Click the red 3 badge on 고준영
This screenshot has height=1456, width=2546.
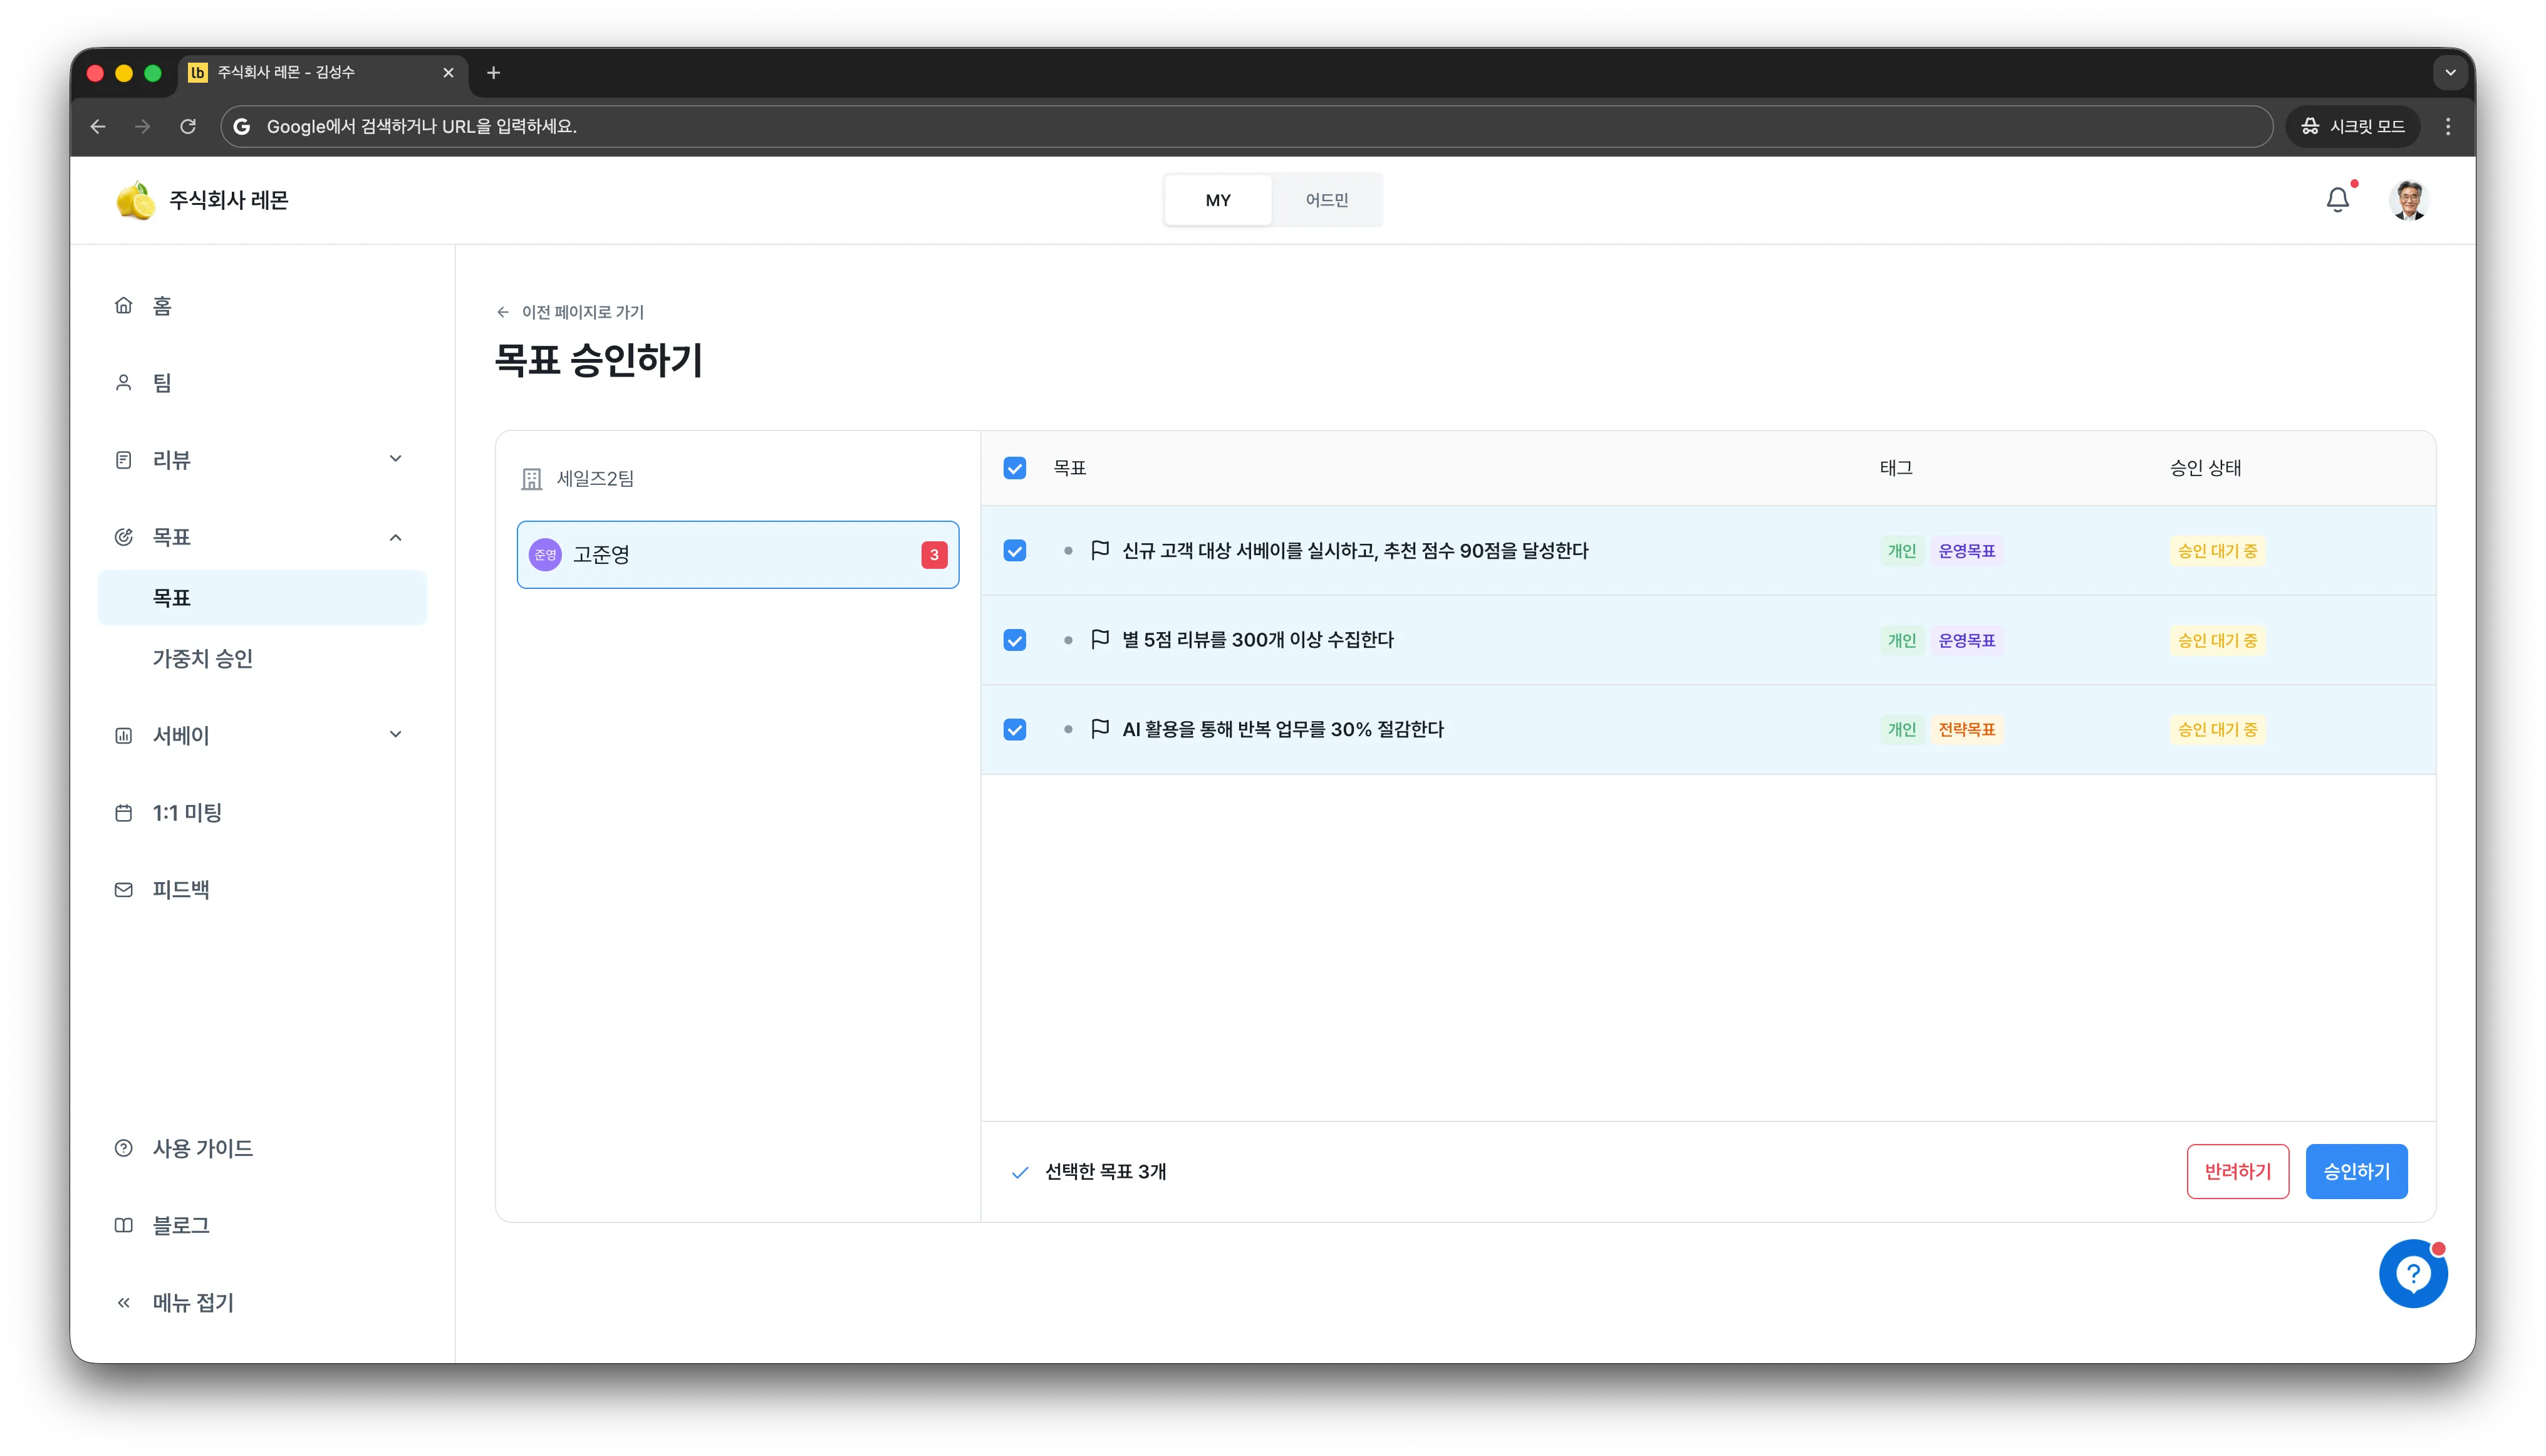[x=933, y=554]
